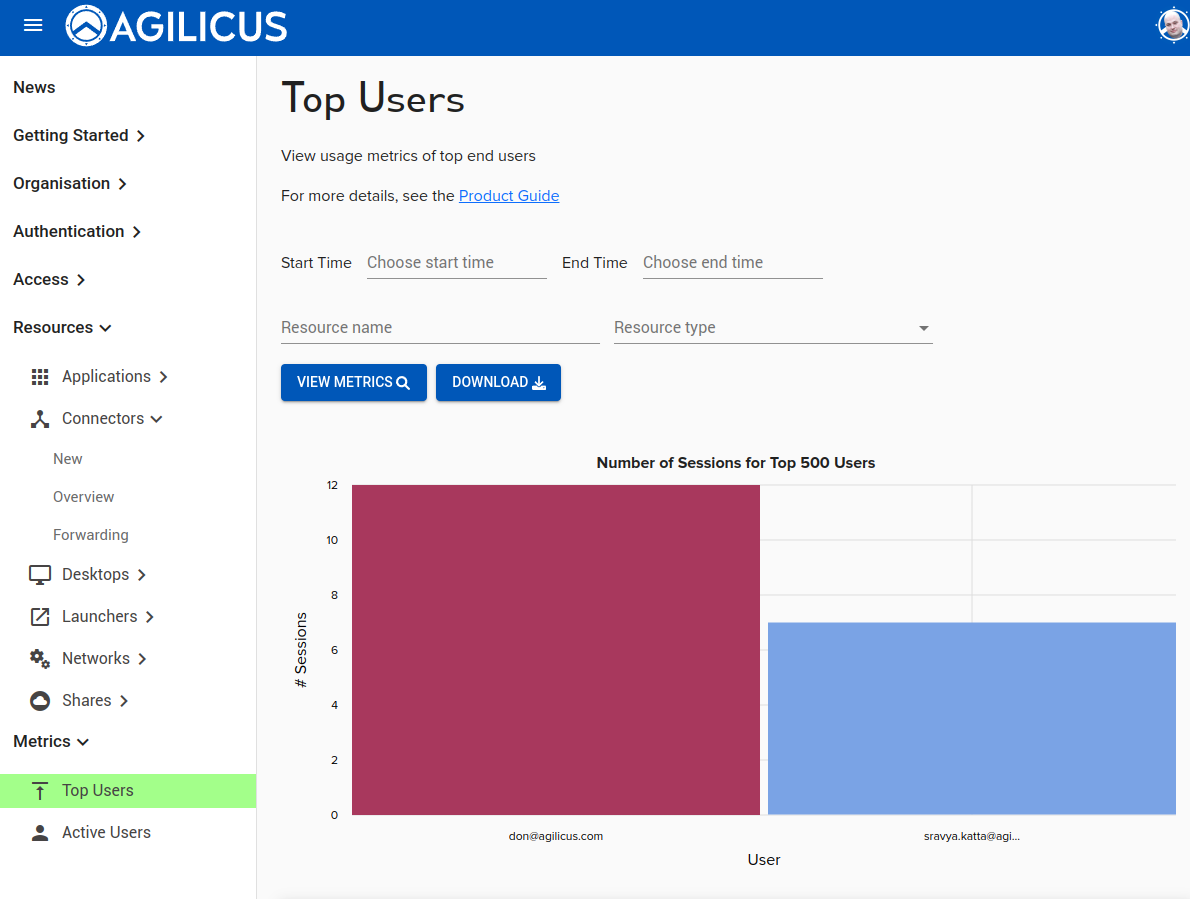Screen dimensions: 1190x899
Task: Open the user profile avatar
Action: pos(1172,26)
